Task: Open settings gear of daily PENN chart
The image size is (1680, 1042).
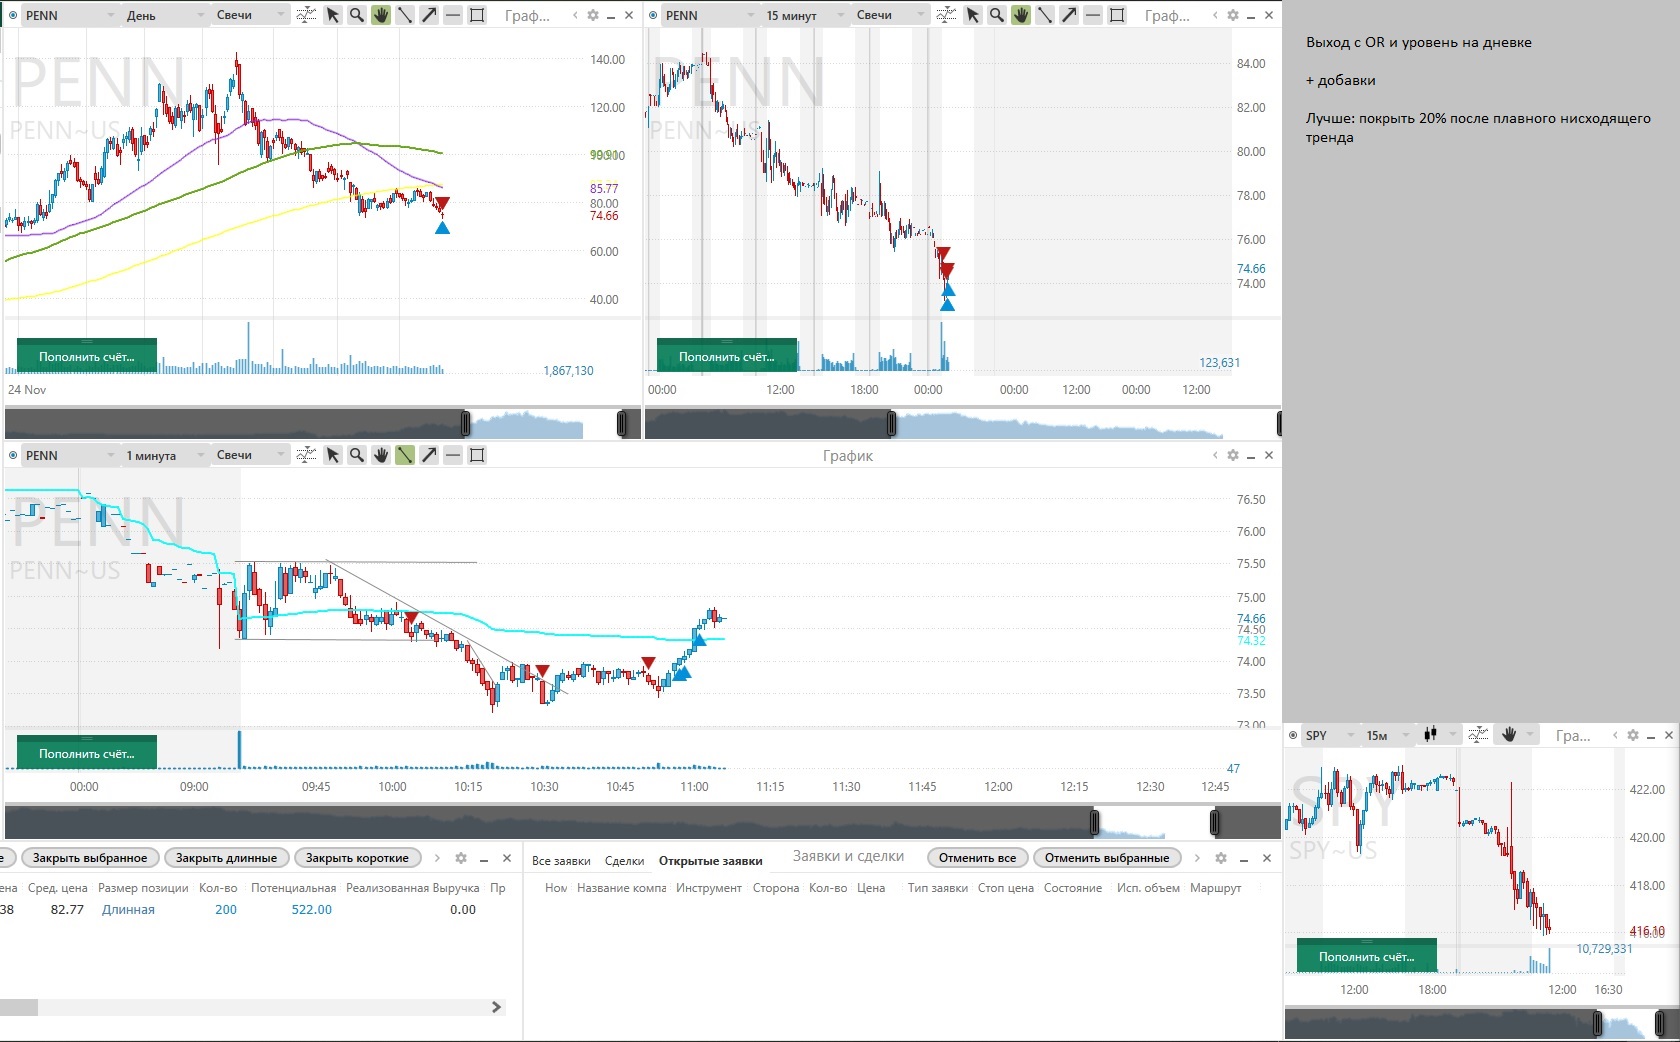Action: tap(593, 15)
